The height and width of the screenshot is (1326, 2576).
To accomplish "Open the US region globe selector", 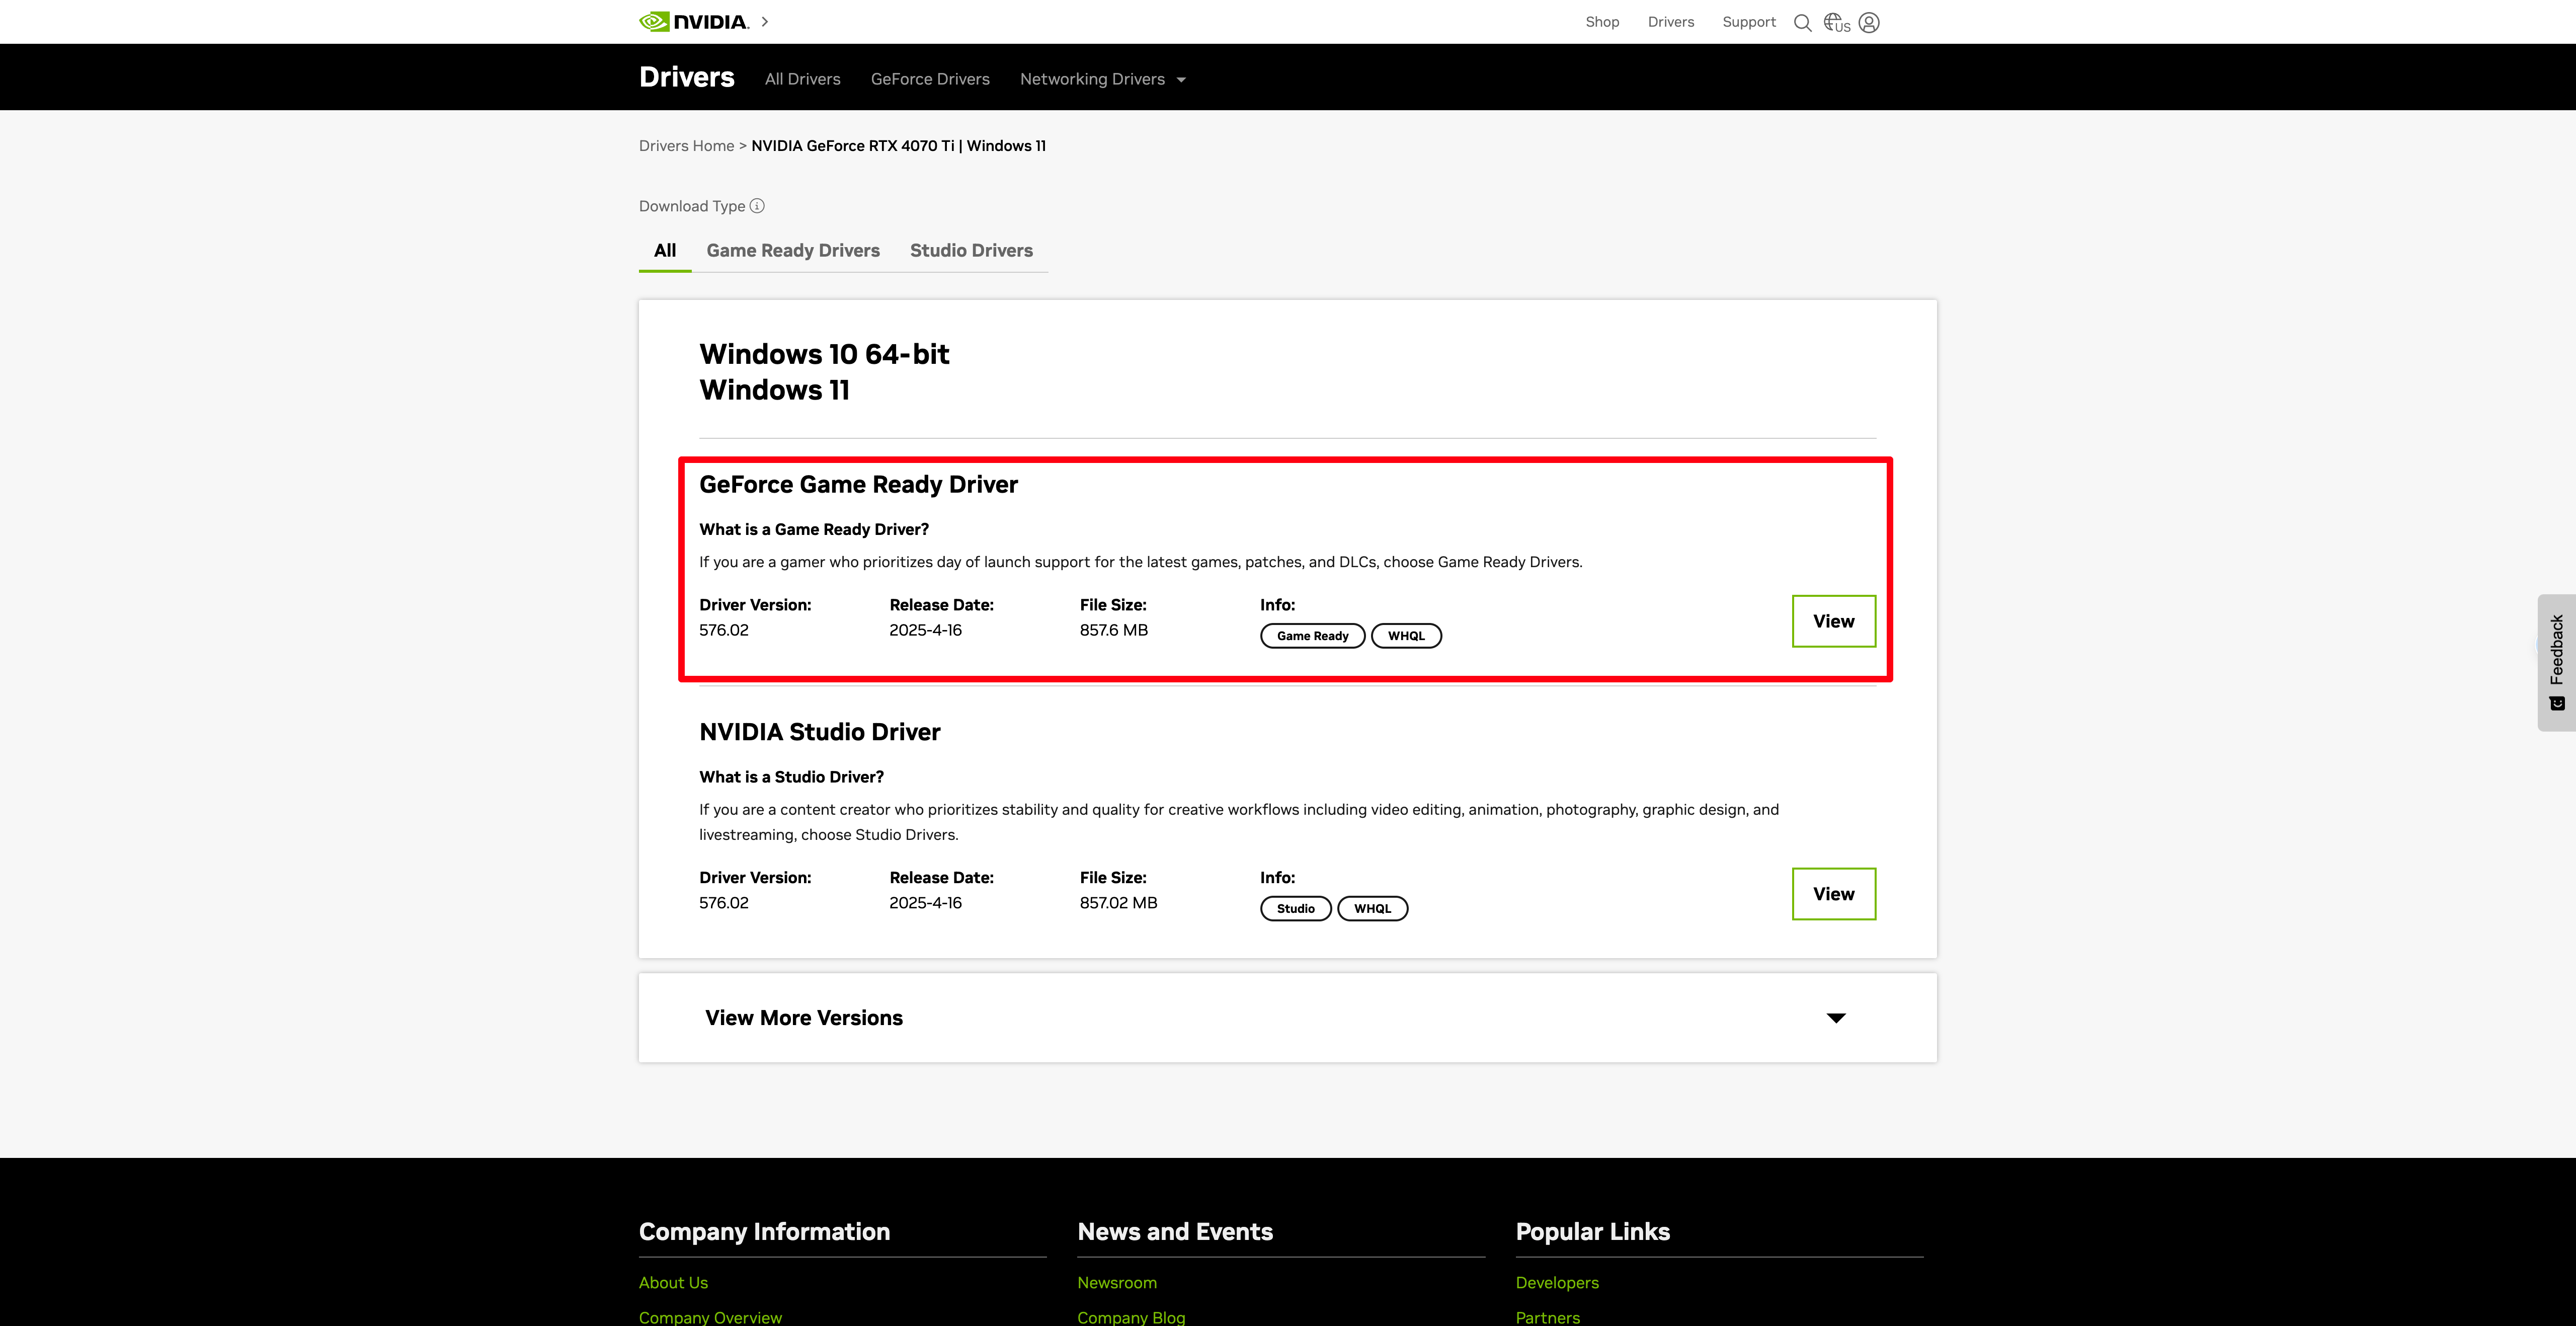I will point(1836,22).
